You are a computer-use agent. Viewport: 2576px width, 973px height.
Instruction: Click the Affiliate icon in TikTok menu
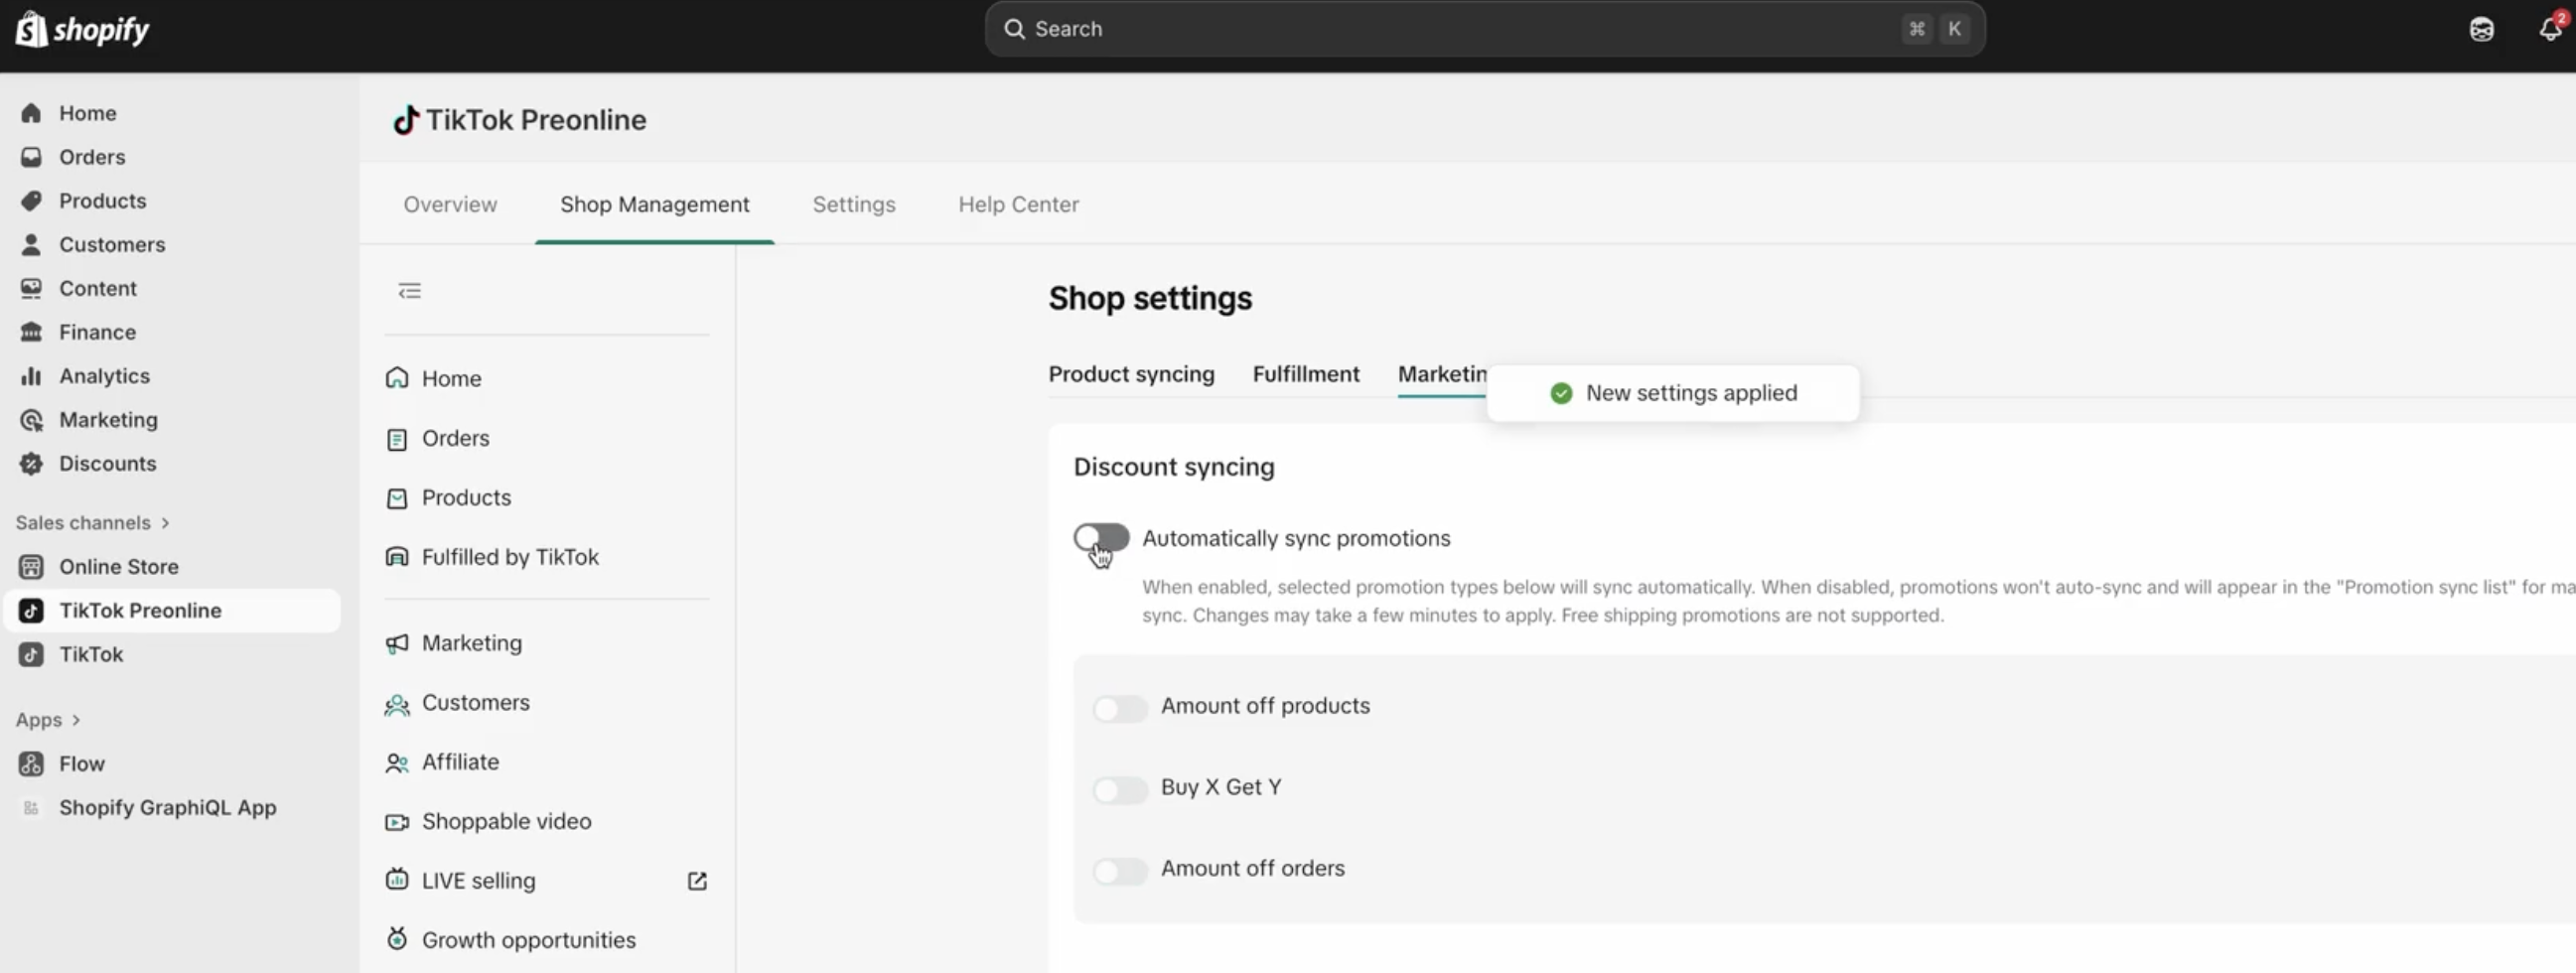[397, 763]
